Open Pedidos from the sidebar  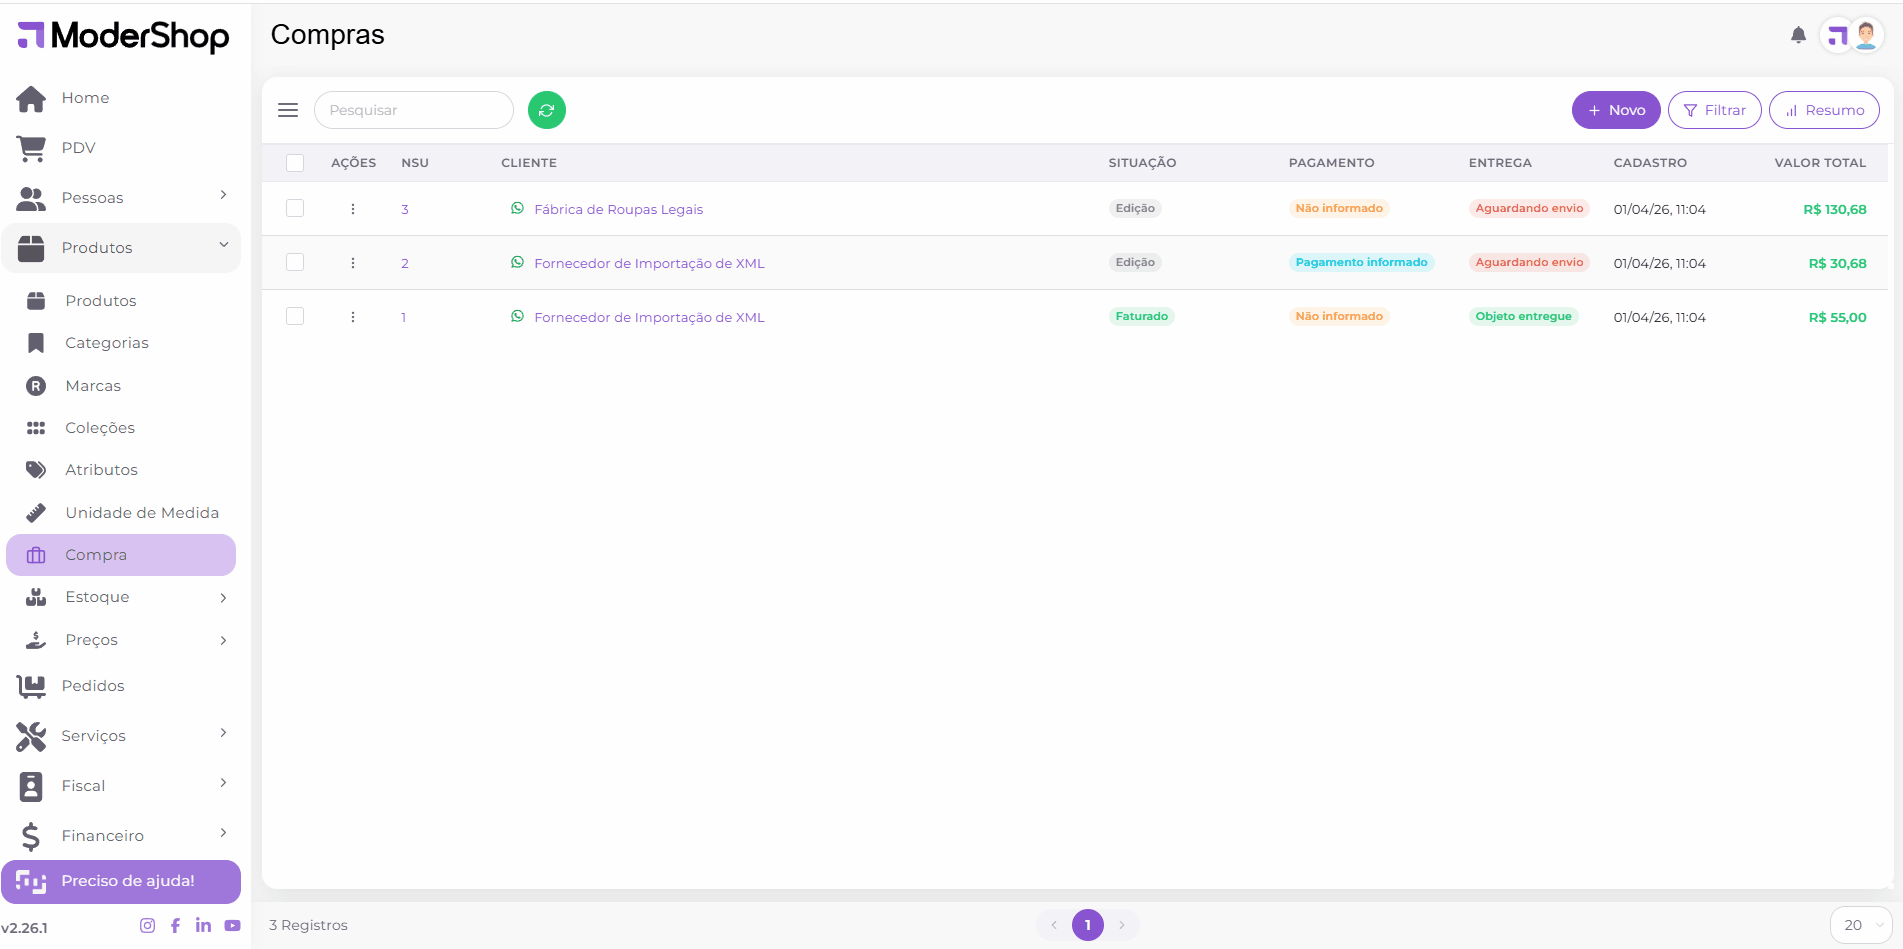[x=92, y=686]
